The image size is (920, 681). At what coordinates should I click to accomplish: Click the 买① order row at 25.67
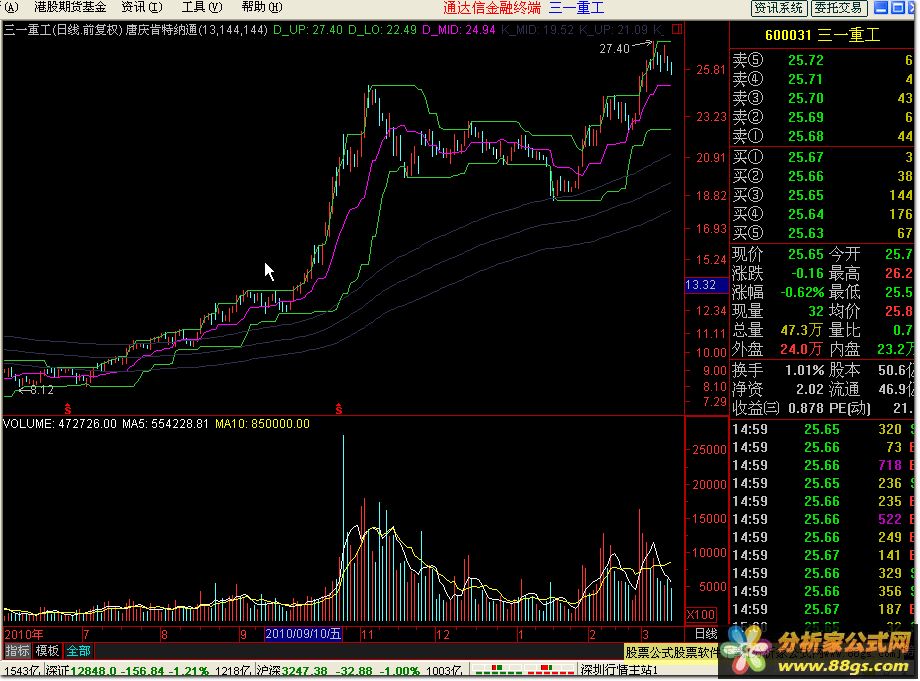coord(823,157)
